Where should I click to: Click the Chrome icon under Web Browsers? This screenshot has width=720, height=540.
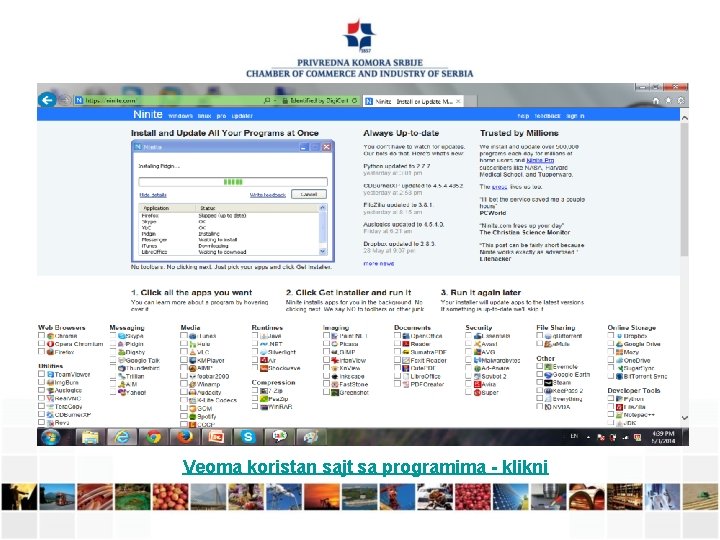click(x=51, y=336)
